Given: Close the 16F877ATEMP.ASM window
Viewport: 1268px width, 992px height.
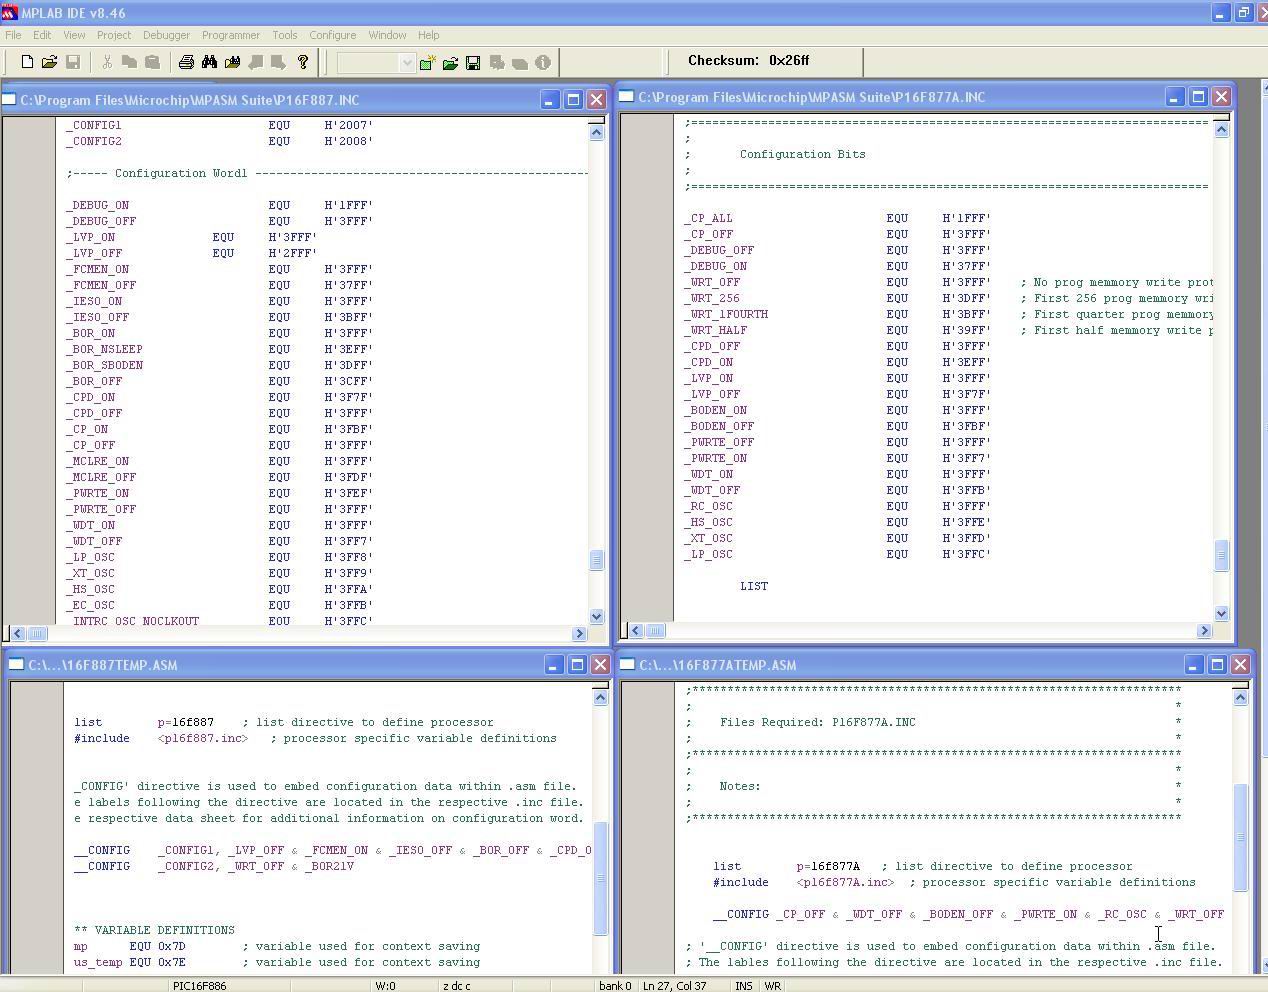Looking at the screenshot, I should (1240, 665).
